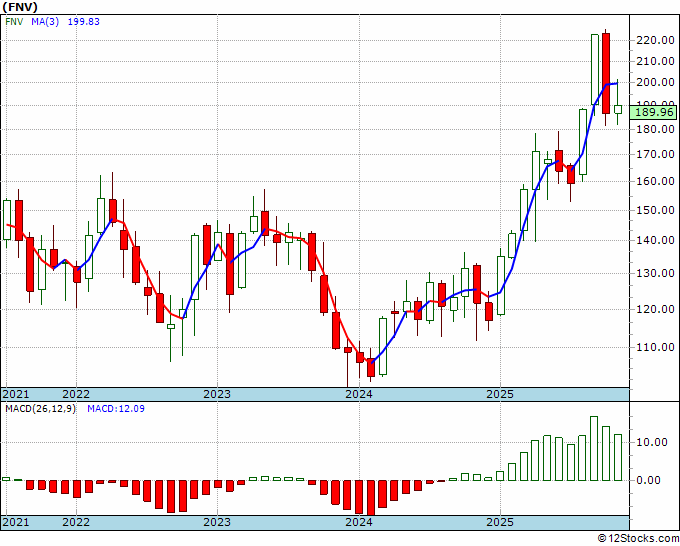This screenshot has width=680, height=546.
Task: Click 2023 on the price chart timeline
Action: coord(217,394)
